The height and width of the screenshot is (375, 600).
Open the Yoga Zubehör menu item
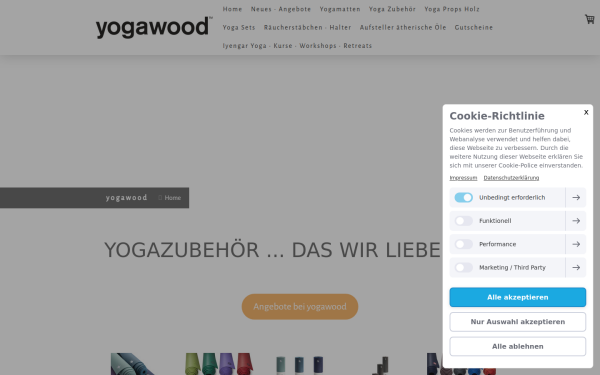click(392, 9)
